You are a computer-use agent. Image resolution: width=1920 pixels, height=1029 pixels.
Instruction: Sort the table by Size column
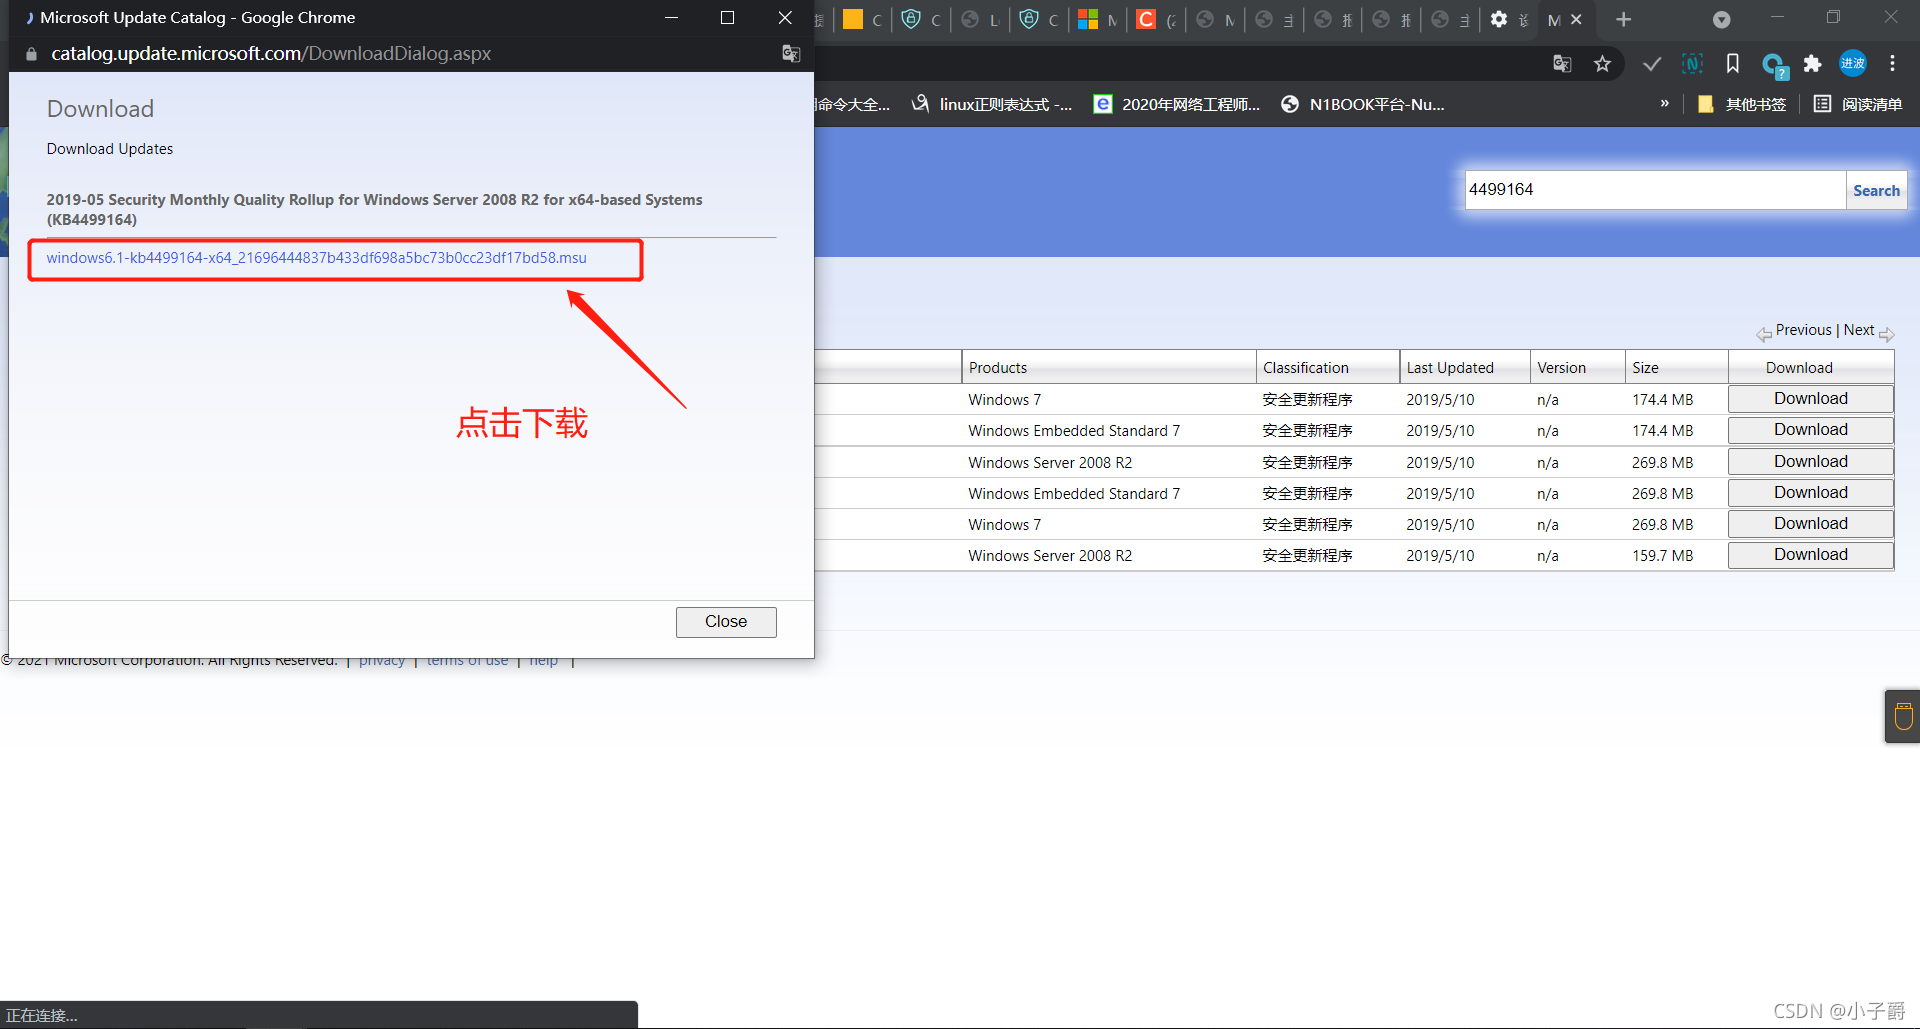[1646, 368]
